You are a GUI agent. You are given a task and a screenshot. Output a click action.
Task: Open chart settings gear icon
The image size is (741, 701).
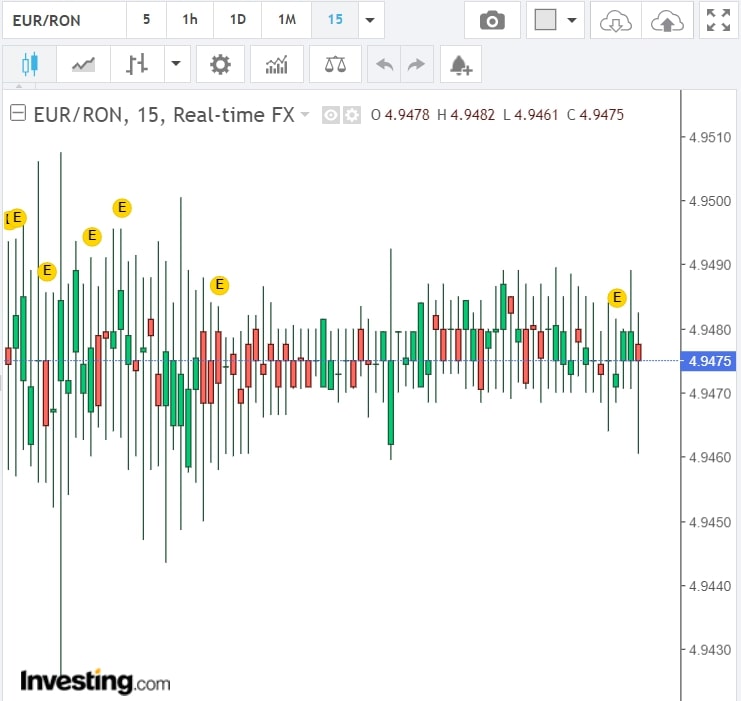(220, 66)
